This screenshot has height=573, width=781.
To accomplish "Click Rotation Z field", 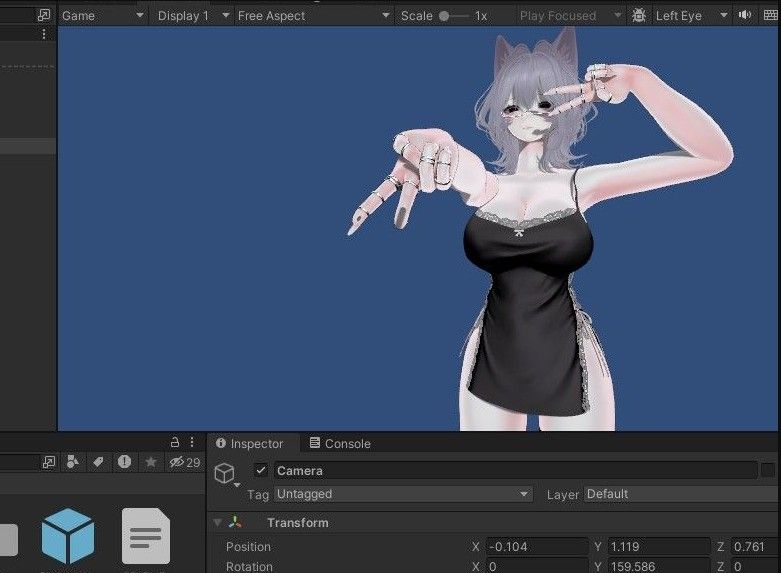I will 755,566.
